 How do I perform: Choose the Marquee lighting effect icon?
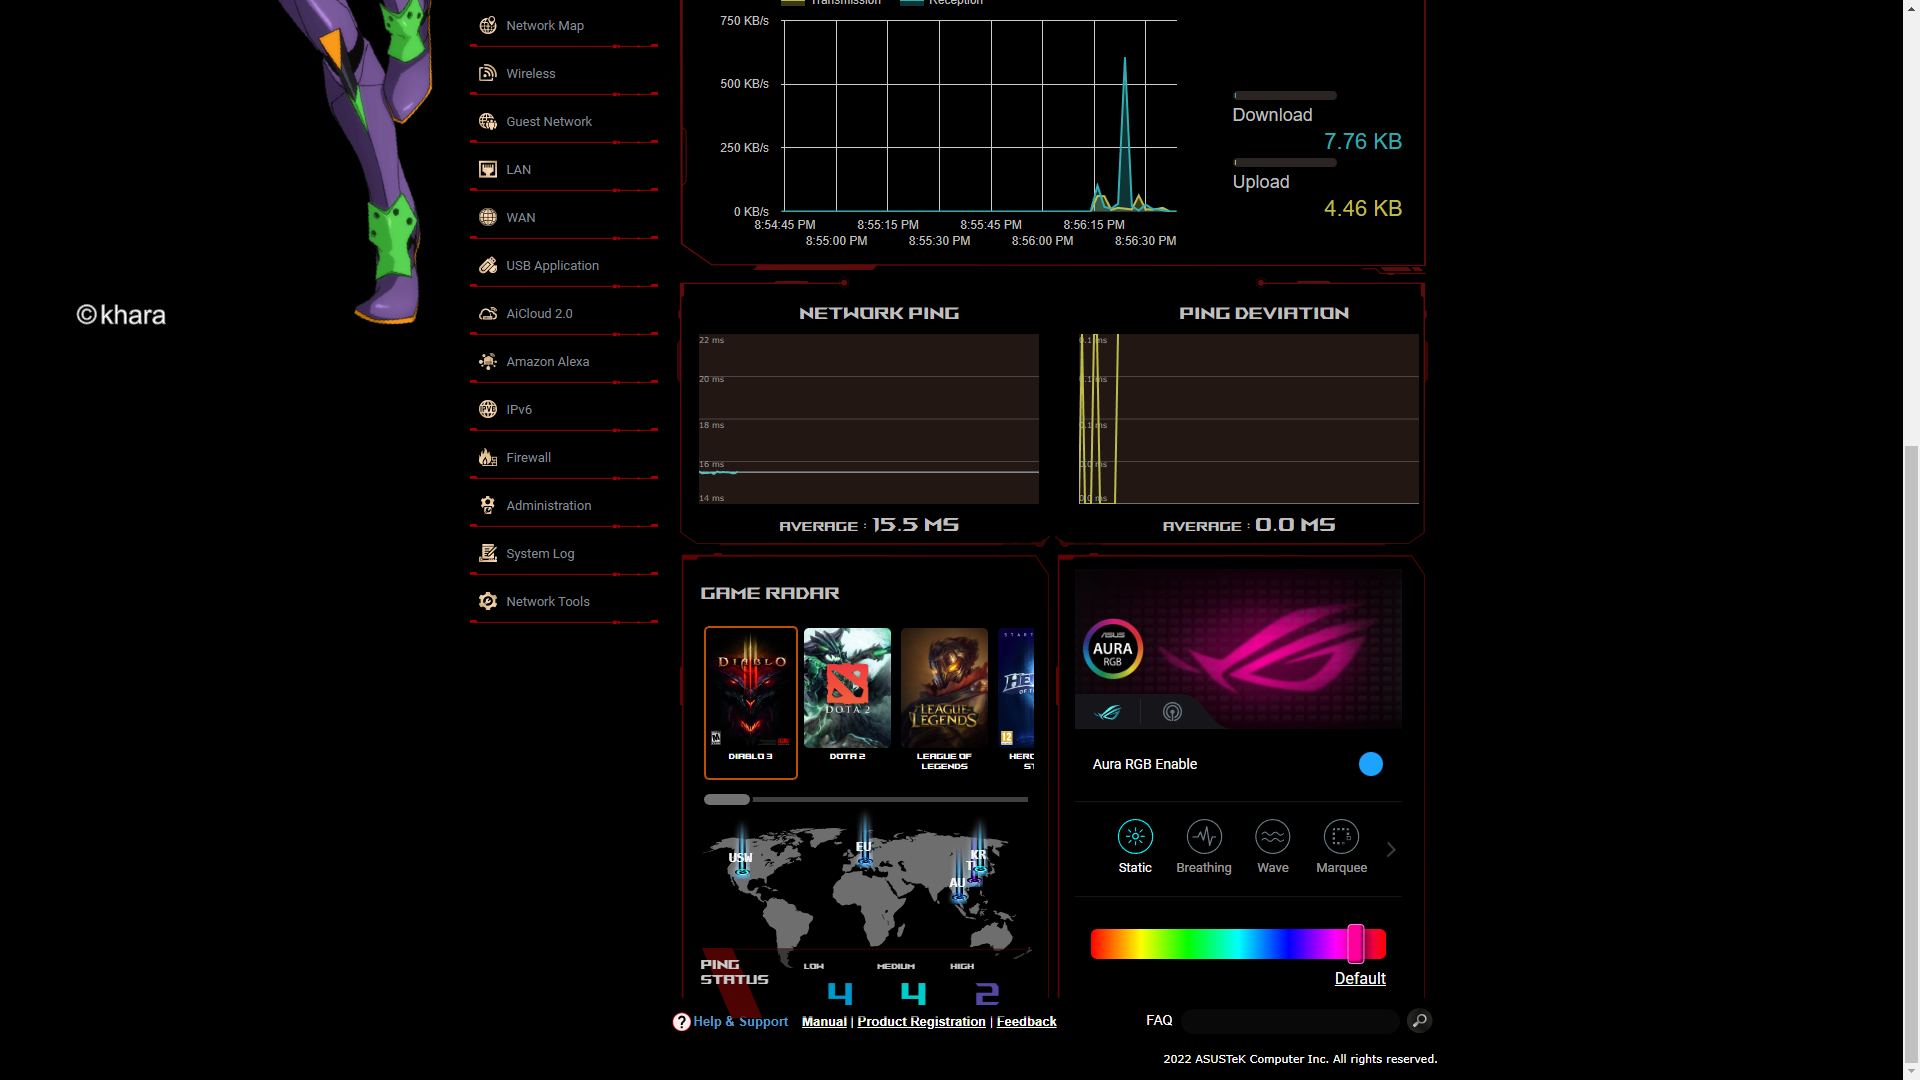click(1341, 837)
